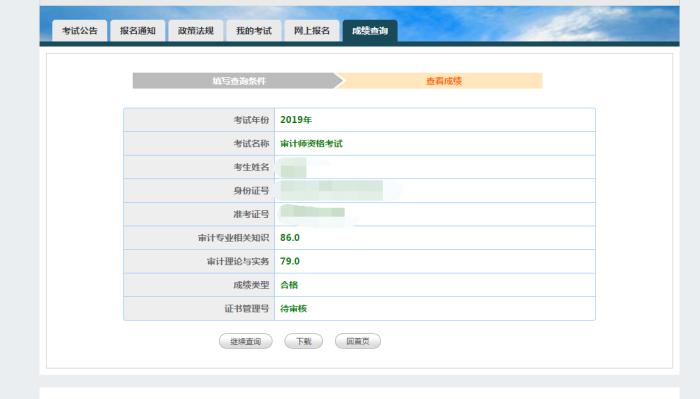The height and width of the screenshot is (399, 700).
Task: Click the 考生姓名 label
Action: (251, 167)
